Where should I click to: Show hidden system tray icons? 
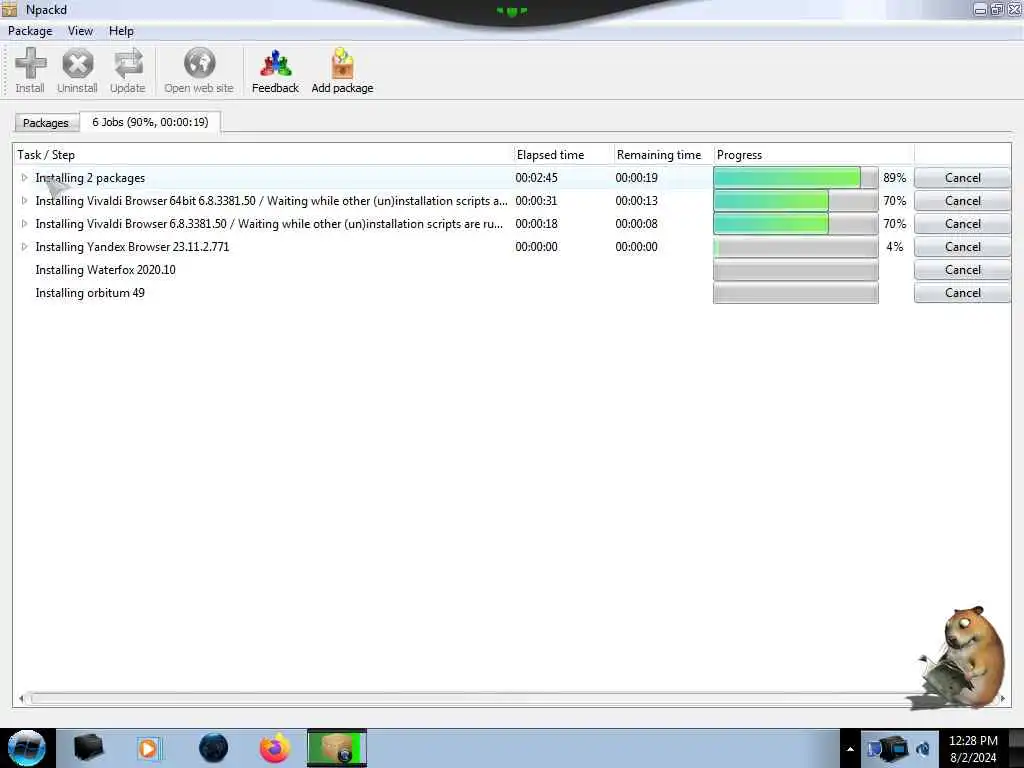(850, 748)
